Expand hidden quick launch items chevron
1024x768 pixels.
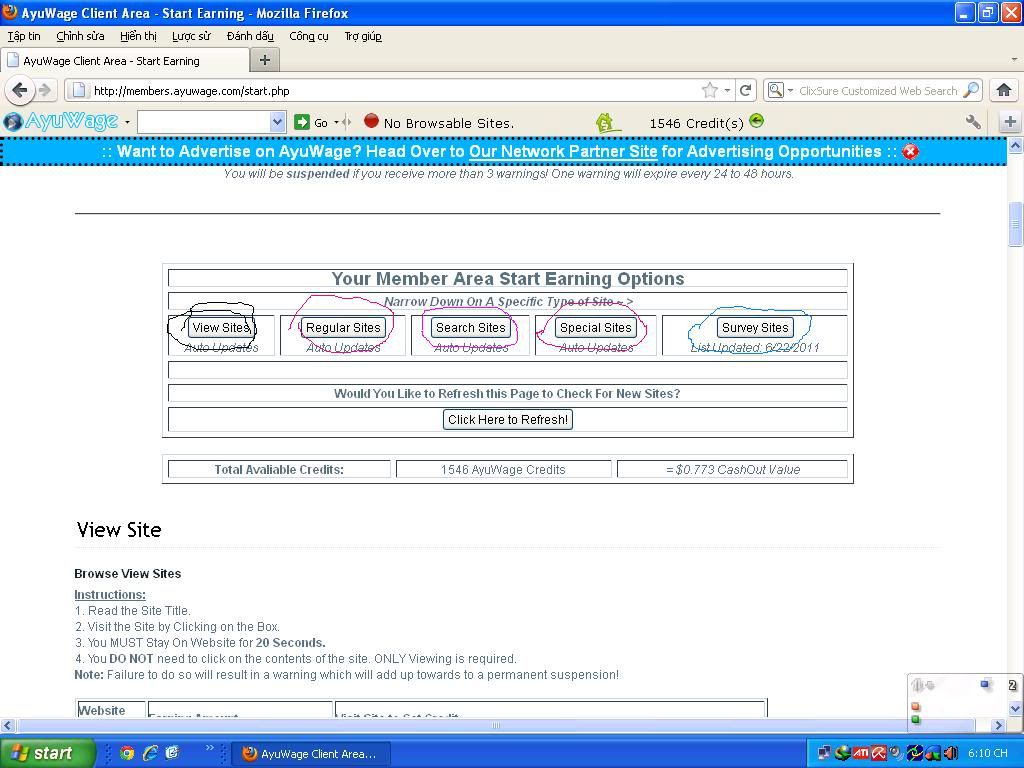[x=209, y=748]
